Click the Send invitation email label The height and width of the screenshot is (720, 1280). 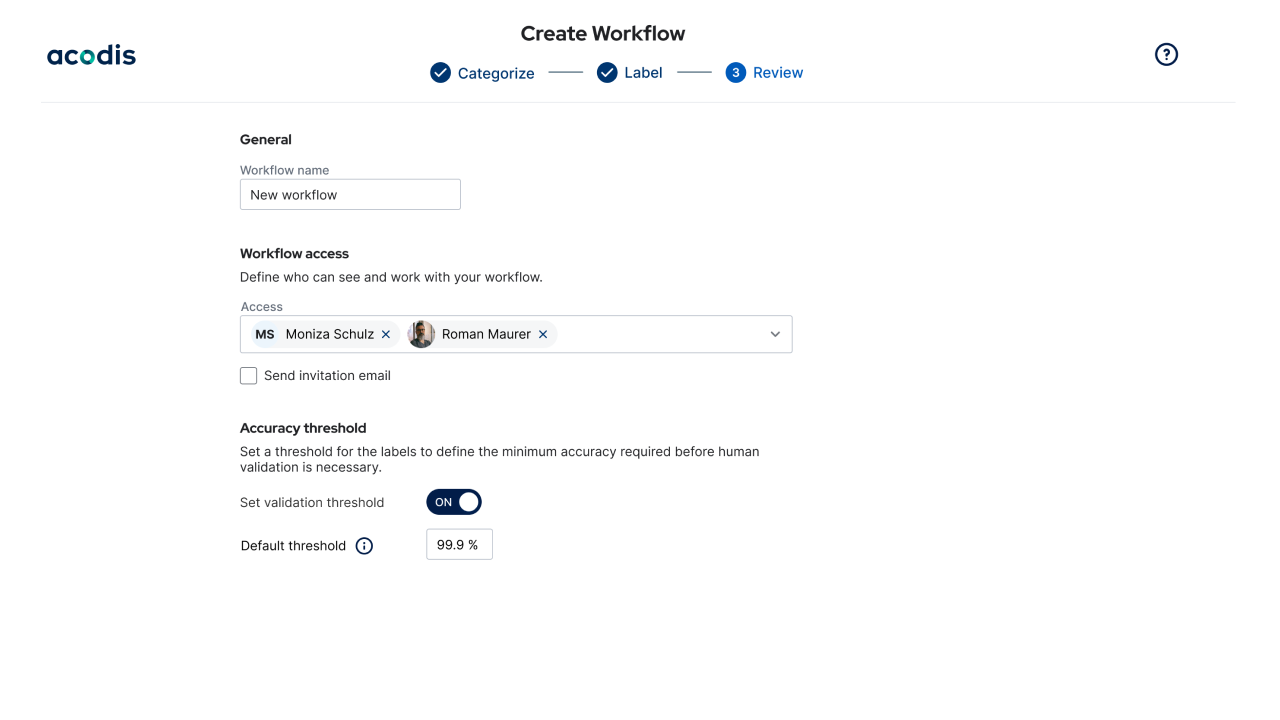pyautogui.click(x=327, y=376)
